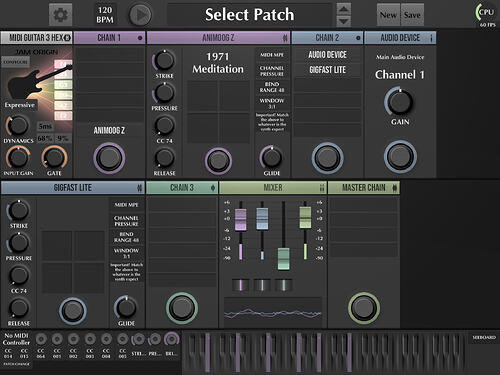Open the Animoog Z module header menu icon
The image size is (500, 375).
pos(285,38)
